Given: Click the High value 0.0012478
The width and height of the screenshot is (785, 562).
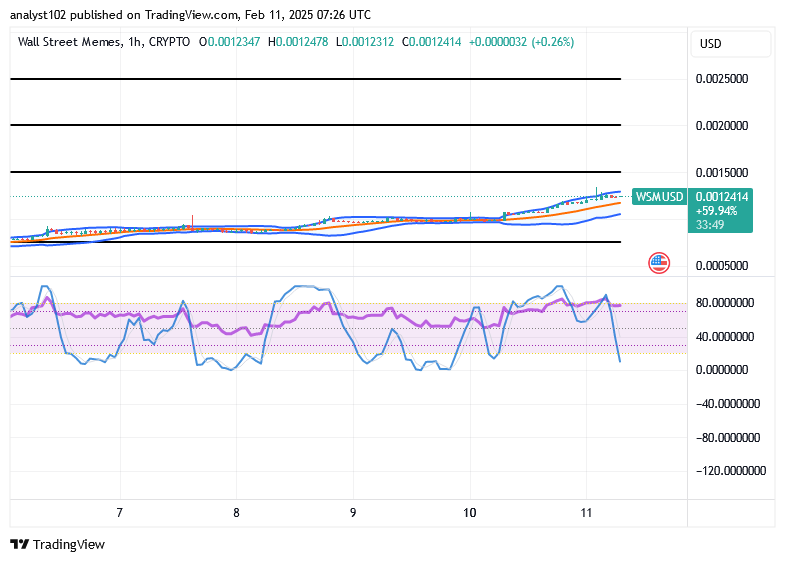Looking at the screenshot, I should (x=302, y=42).
